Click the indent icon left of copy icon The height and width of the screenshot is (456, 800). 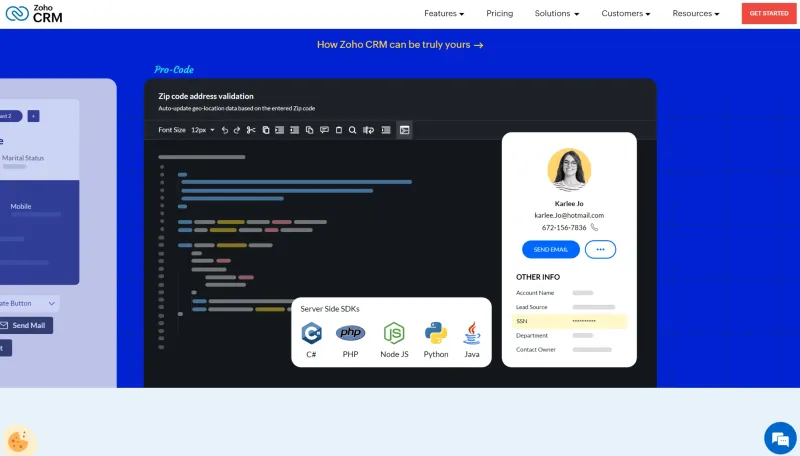point(294,130)
